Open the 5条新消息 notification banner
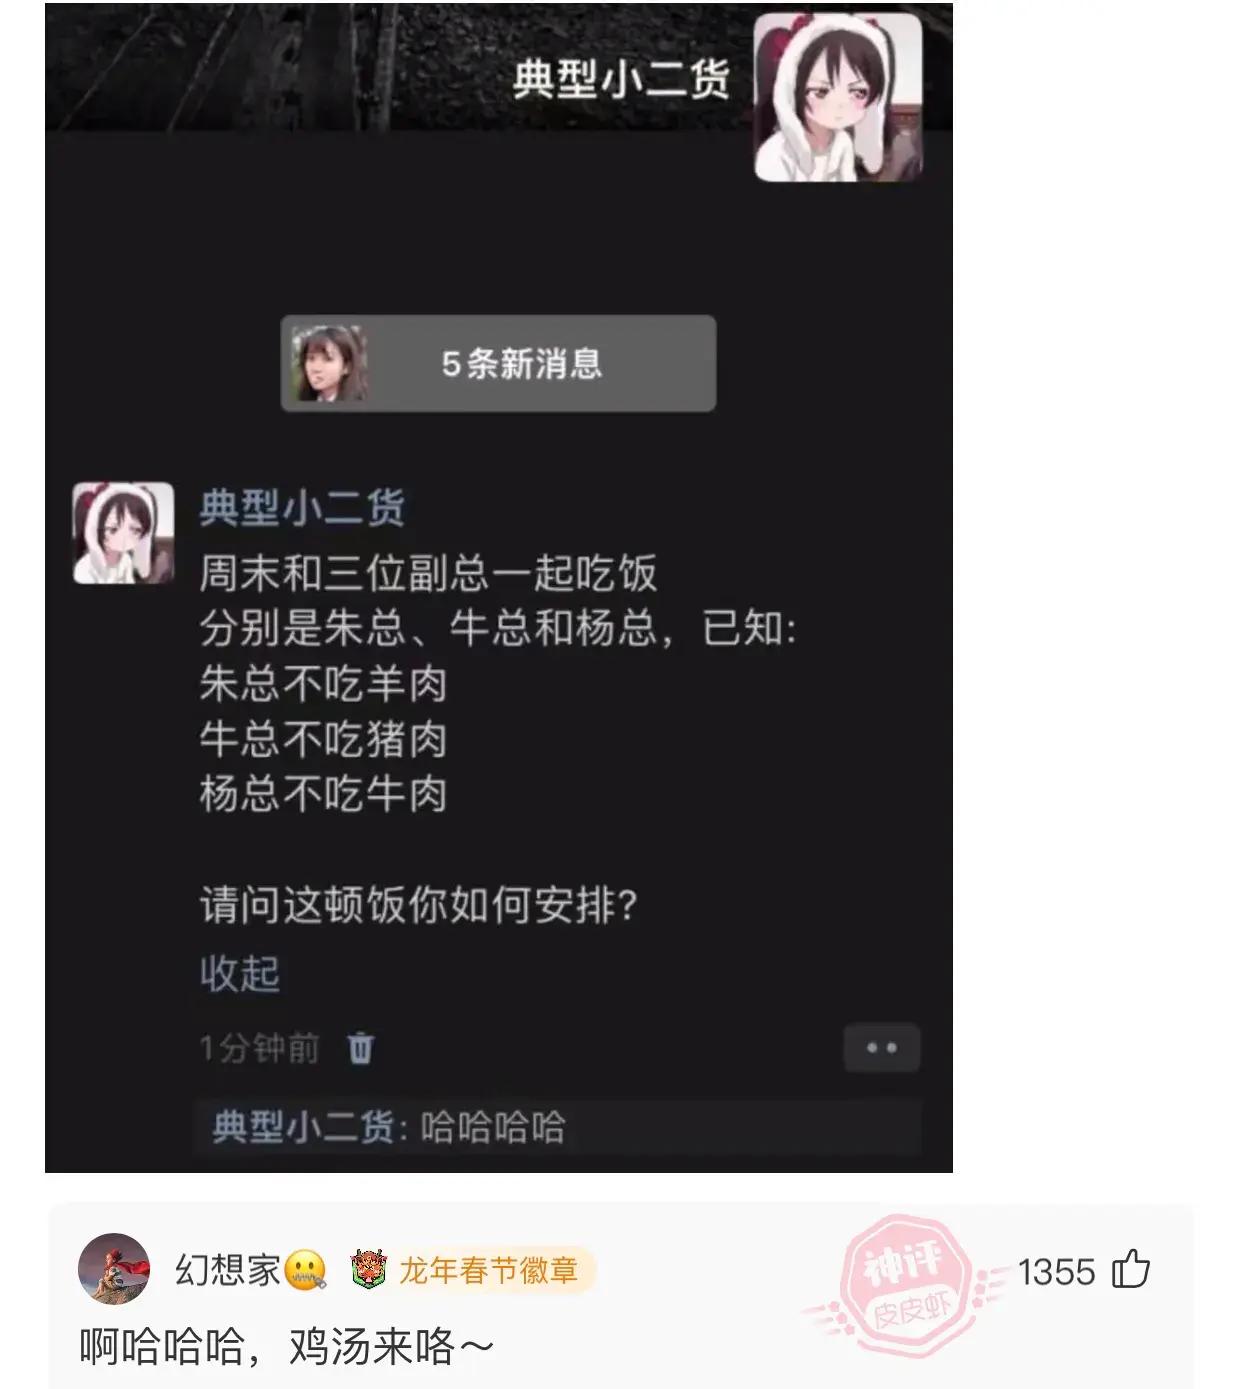The width and height of the screenshot is (1242, 1389). coord(498,363)
